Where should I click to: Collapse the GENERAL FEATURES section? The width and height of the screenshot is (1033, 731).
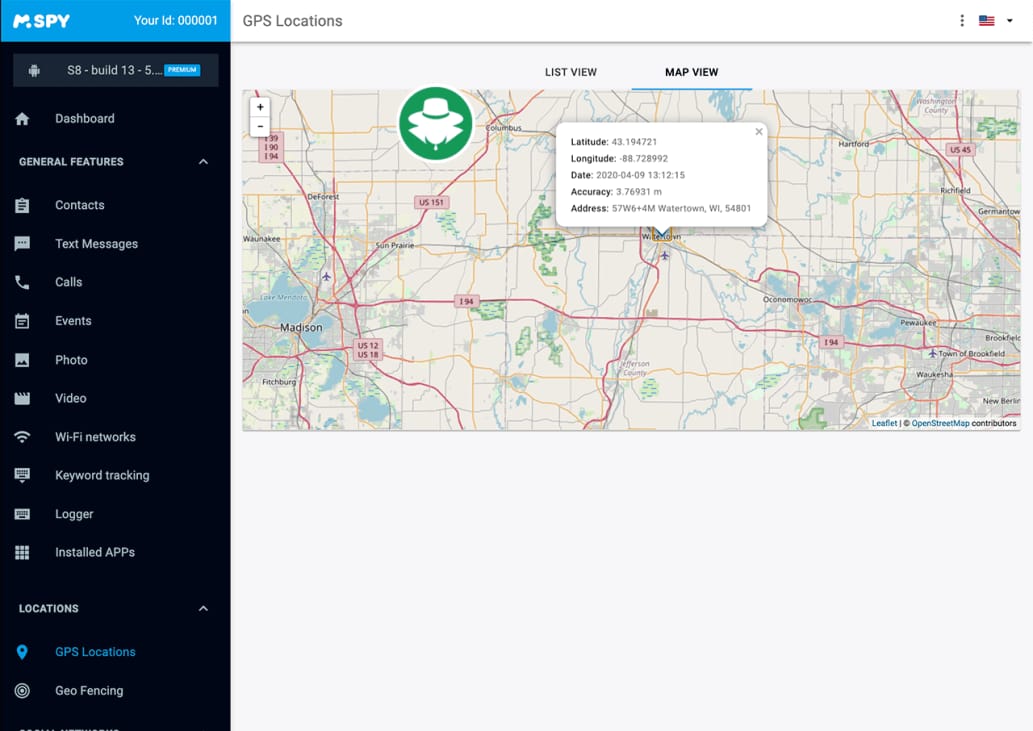click(x=203, y=161)
